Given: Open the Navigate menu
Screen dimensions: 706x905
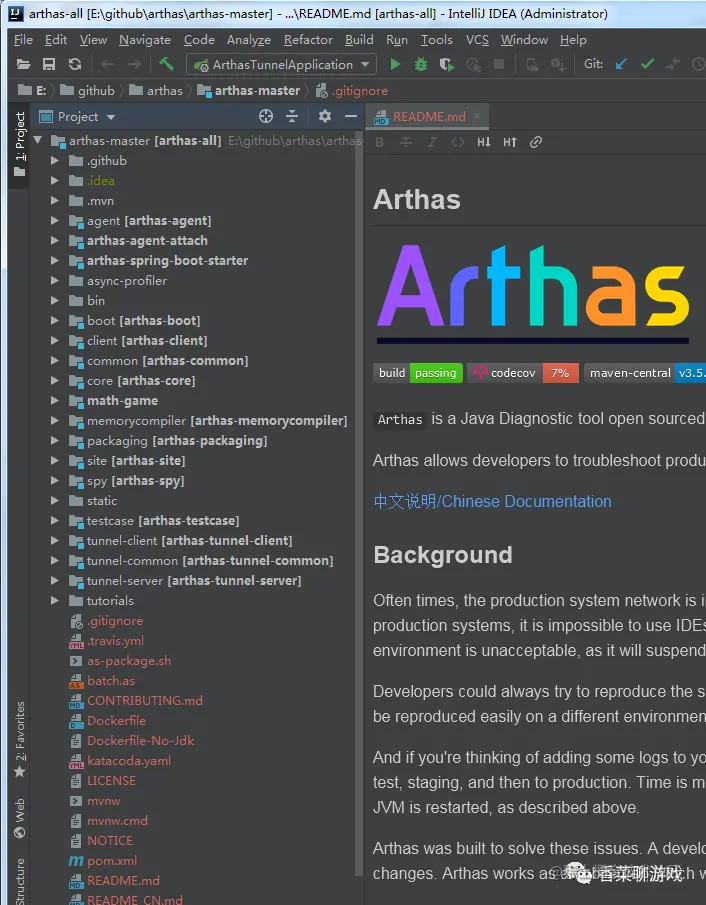Looking at the screenshot, I should [x=145, y=40].
